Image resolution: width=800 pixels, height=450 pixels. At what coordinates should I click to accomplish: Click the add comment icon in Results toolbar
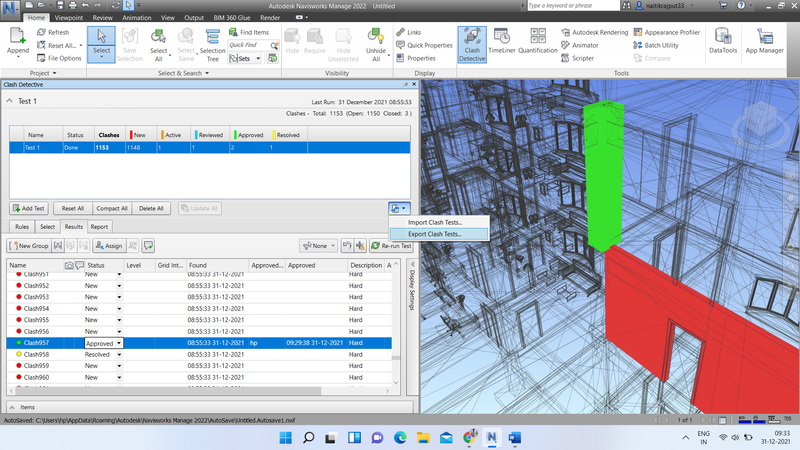coord(148,246)
